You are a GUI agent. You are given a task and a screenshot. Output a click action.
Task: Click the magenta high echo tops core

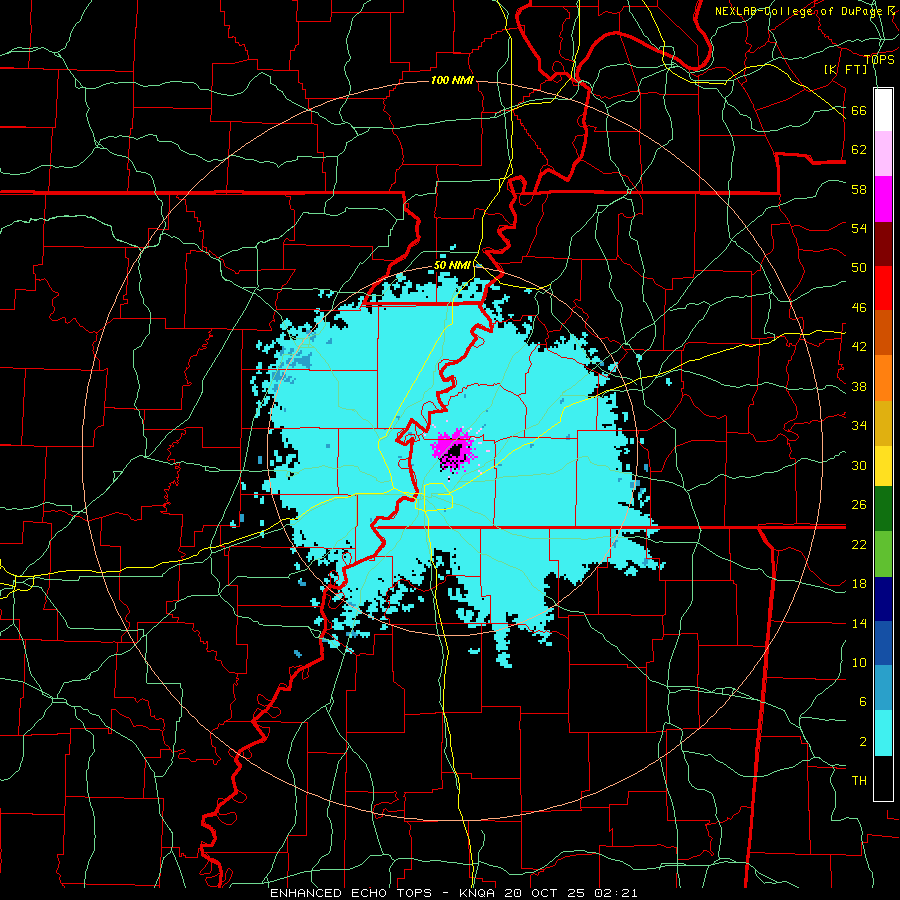(x=454, y=450)
